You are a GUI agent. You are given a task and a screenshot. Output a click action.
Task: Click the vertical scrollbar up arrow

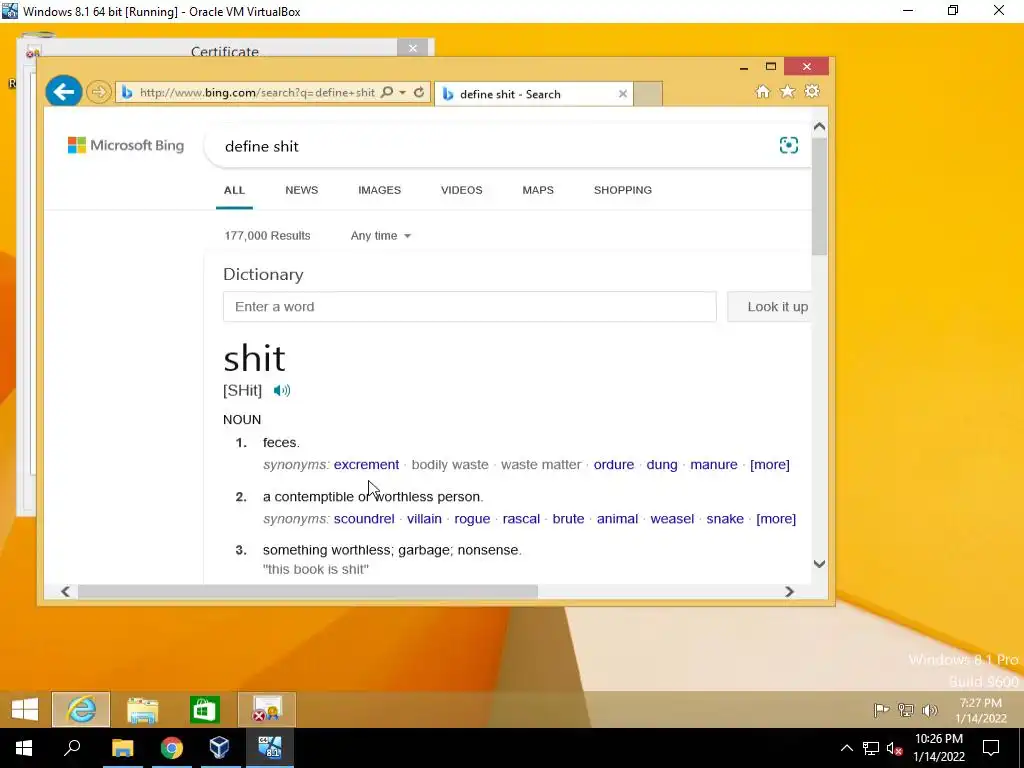coord(820,127)
